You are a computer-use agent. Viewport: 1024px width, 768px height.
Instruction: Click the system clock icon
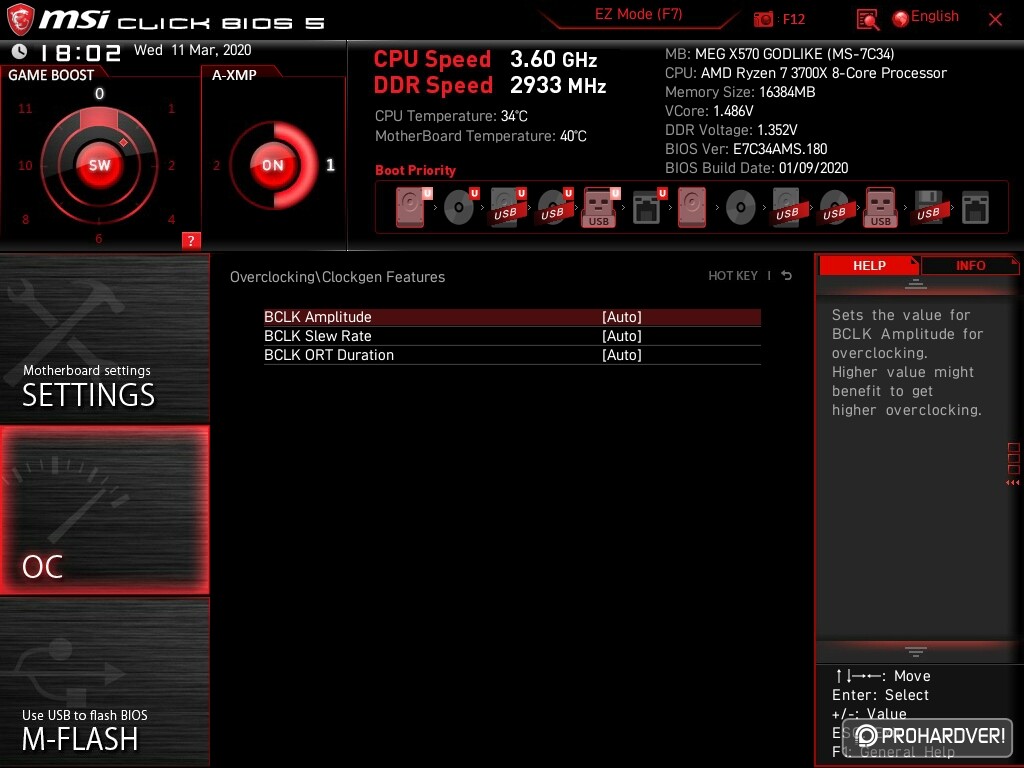pyautogui.click(x=20, y=51)
